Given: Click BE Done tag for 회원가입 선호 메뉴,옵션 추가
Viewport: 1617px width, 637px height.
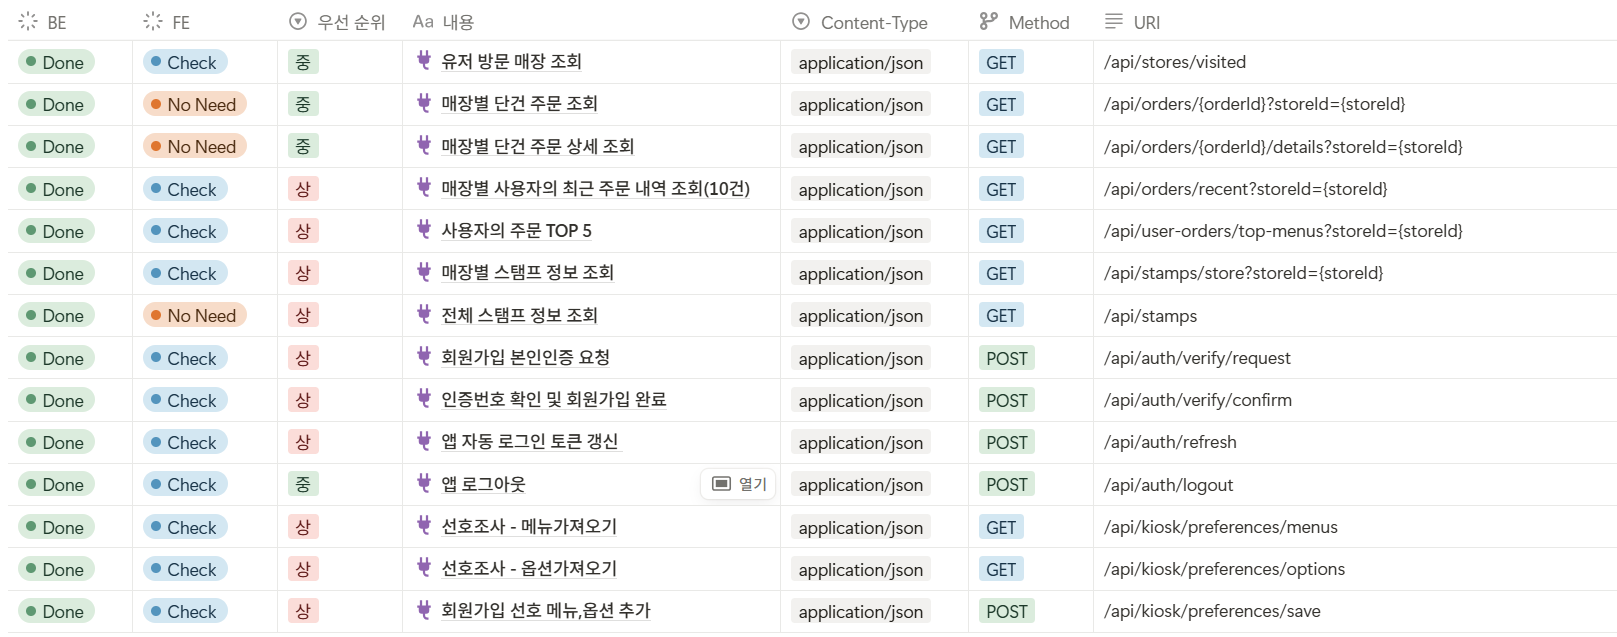Looking at the screenshot, I should [57, 611].
